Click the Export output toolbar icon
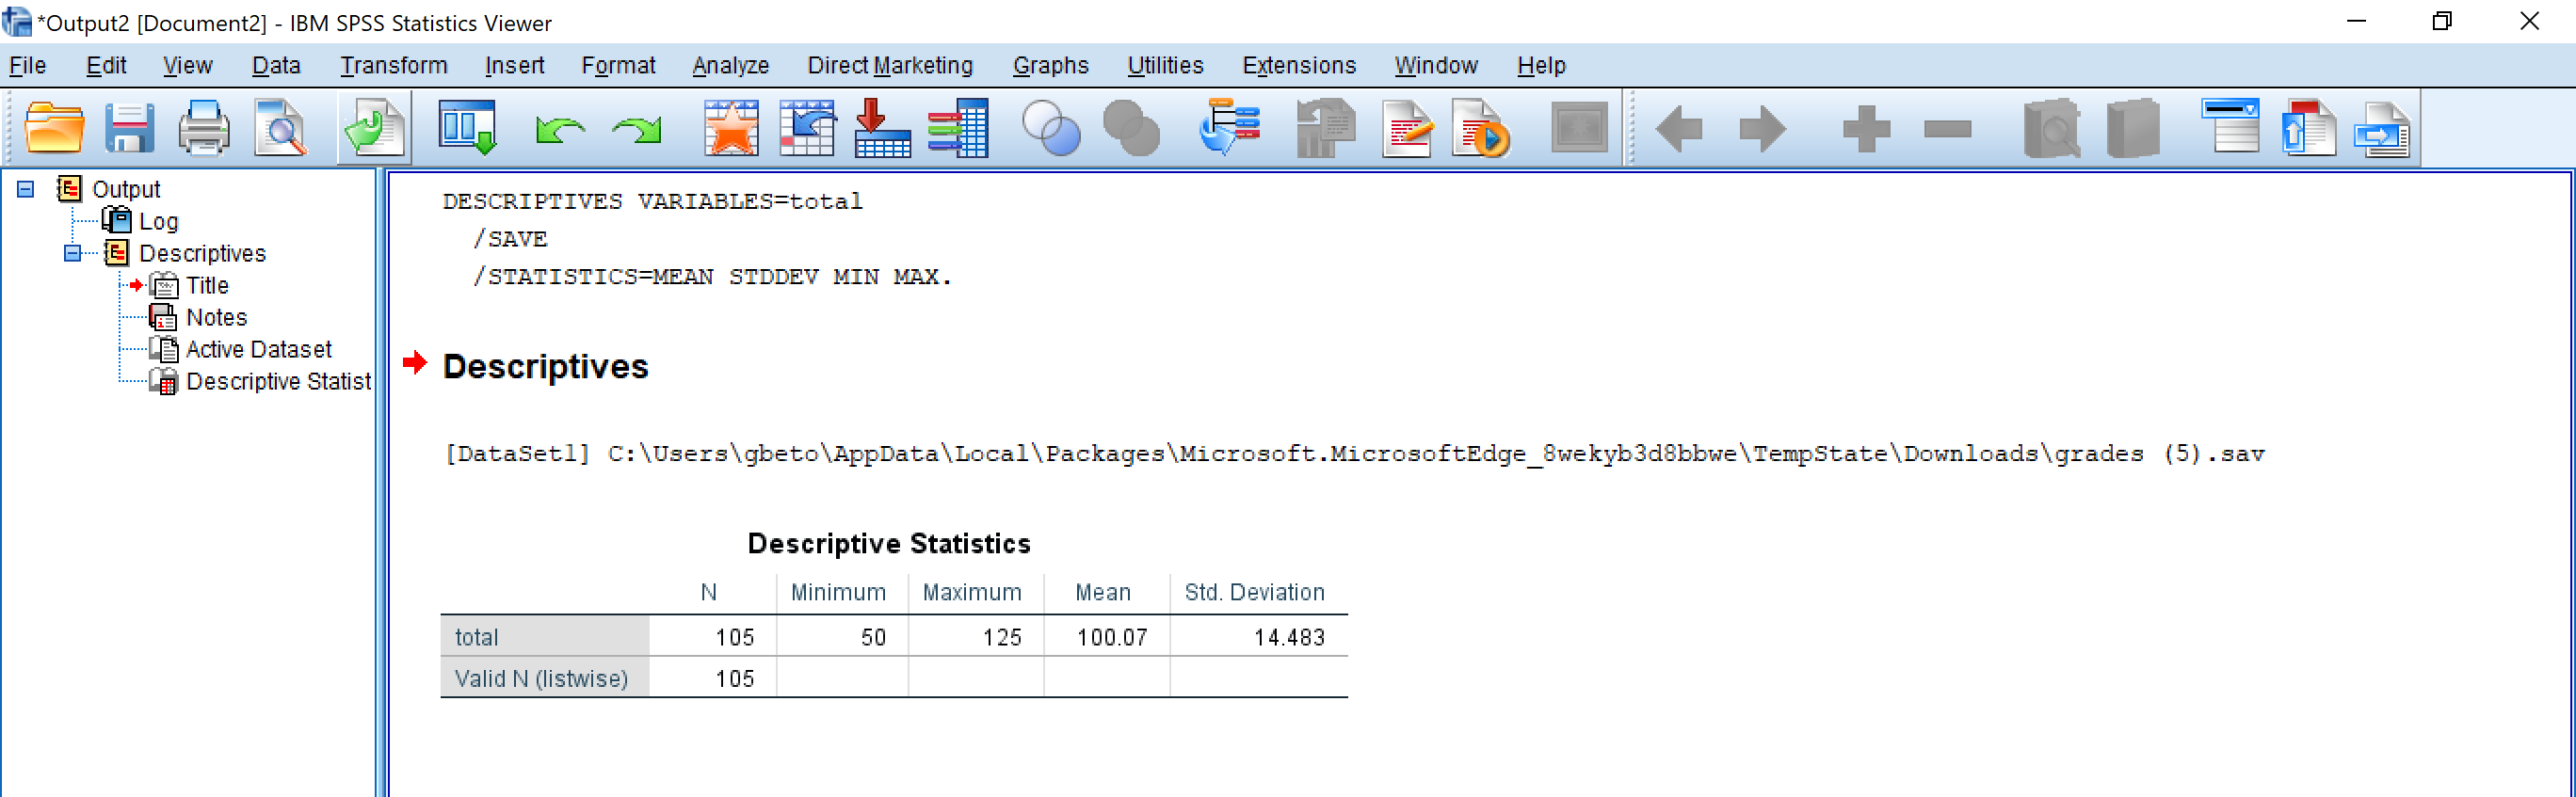 point(374,128)
